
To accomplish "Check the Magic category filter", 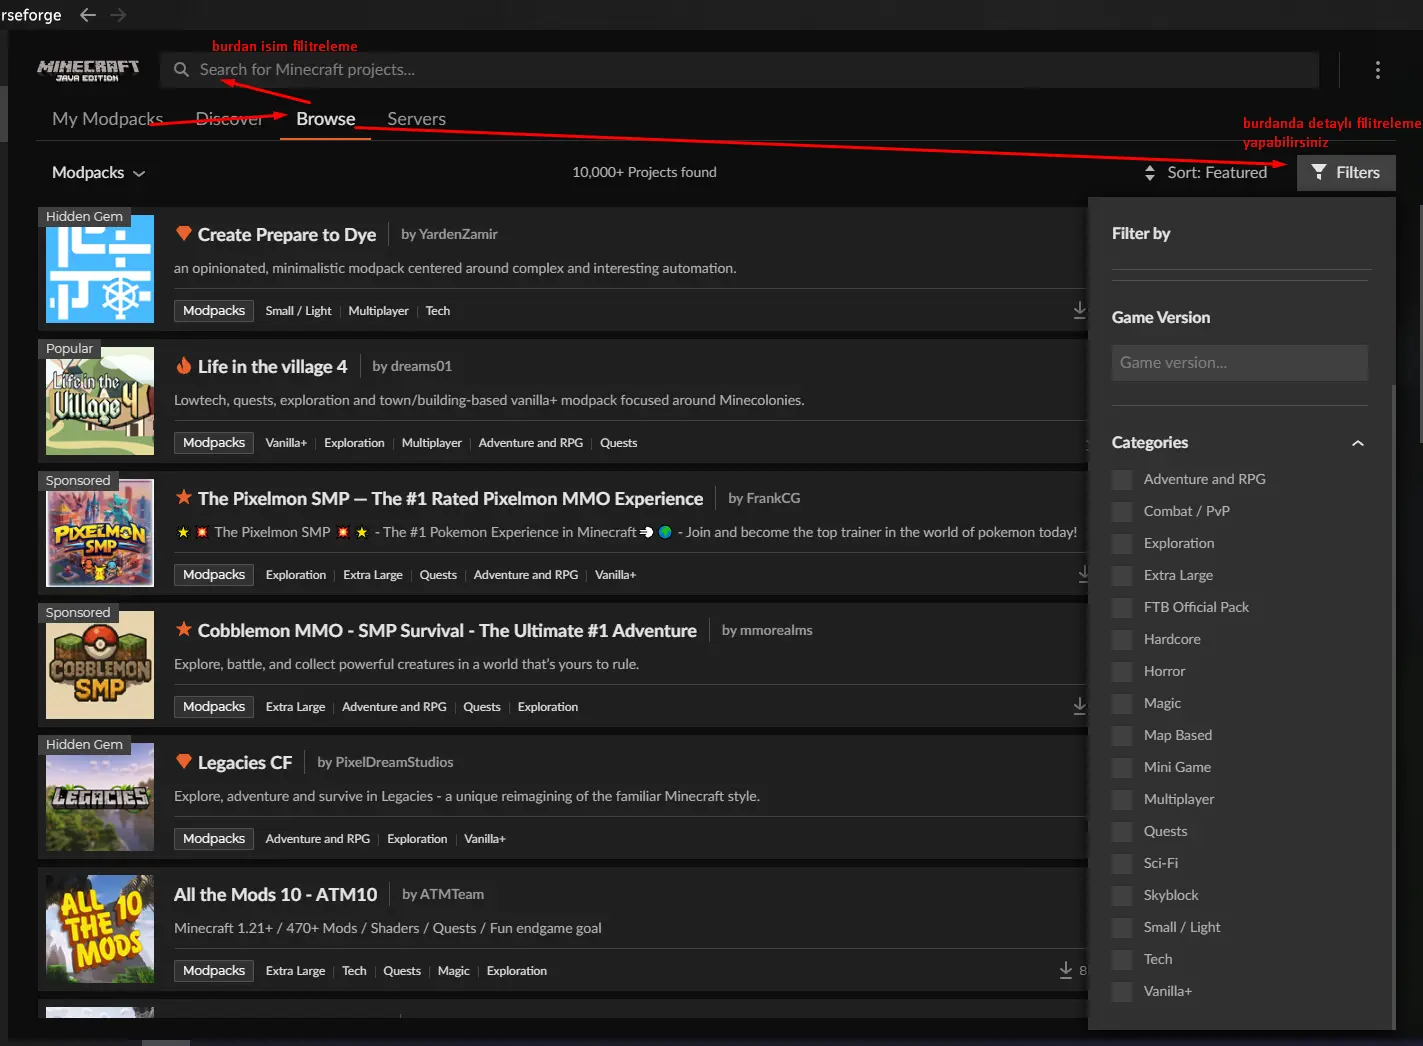I will (x=1122, y=704).
